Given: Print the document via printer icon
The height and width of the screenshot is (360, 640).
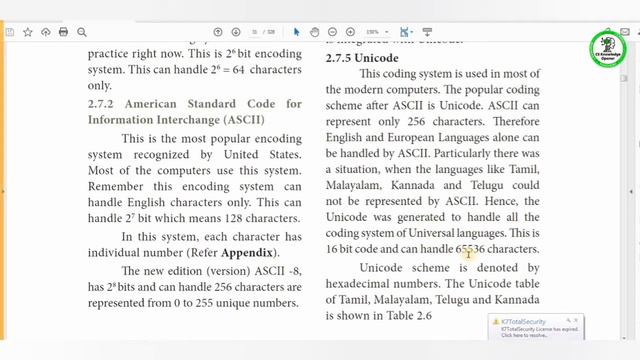Looking at the screenshot, I should pos(63,32).
